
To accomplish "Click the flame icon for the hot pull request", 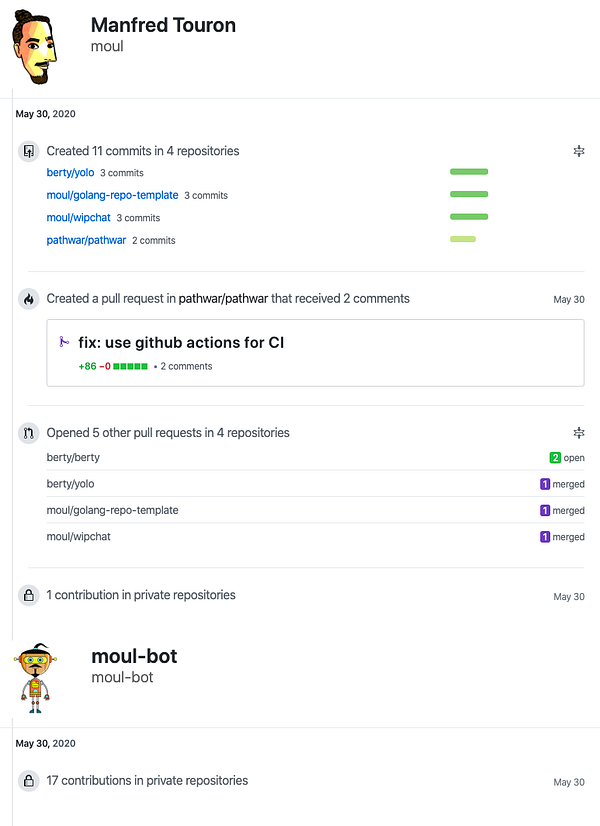I will (x=28, y=299).
